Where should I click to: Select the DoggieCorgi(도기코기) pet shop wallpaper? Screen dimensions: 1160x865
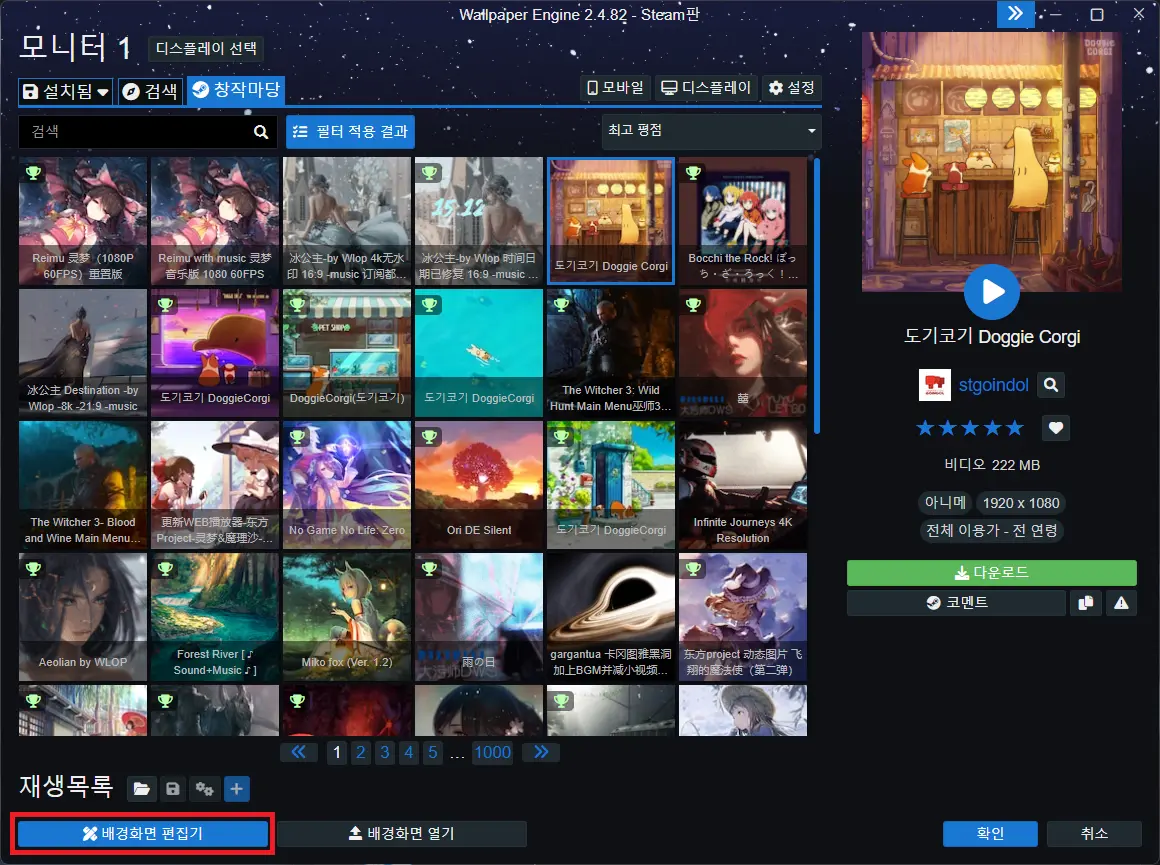[346, 352]
